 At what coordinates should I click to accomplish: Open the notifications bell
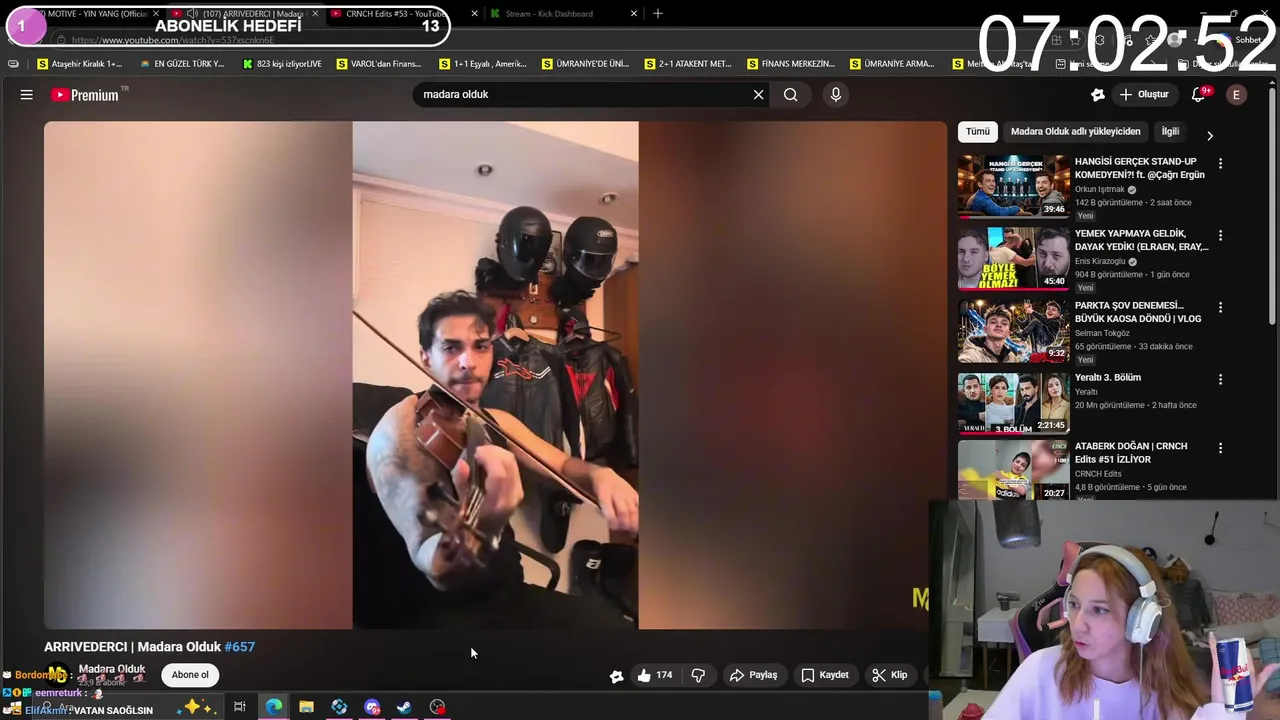[x=1199, y=95]
